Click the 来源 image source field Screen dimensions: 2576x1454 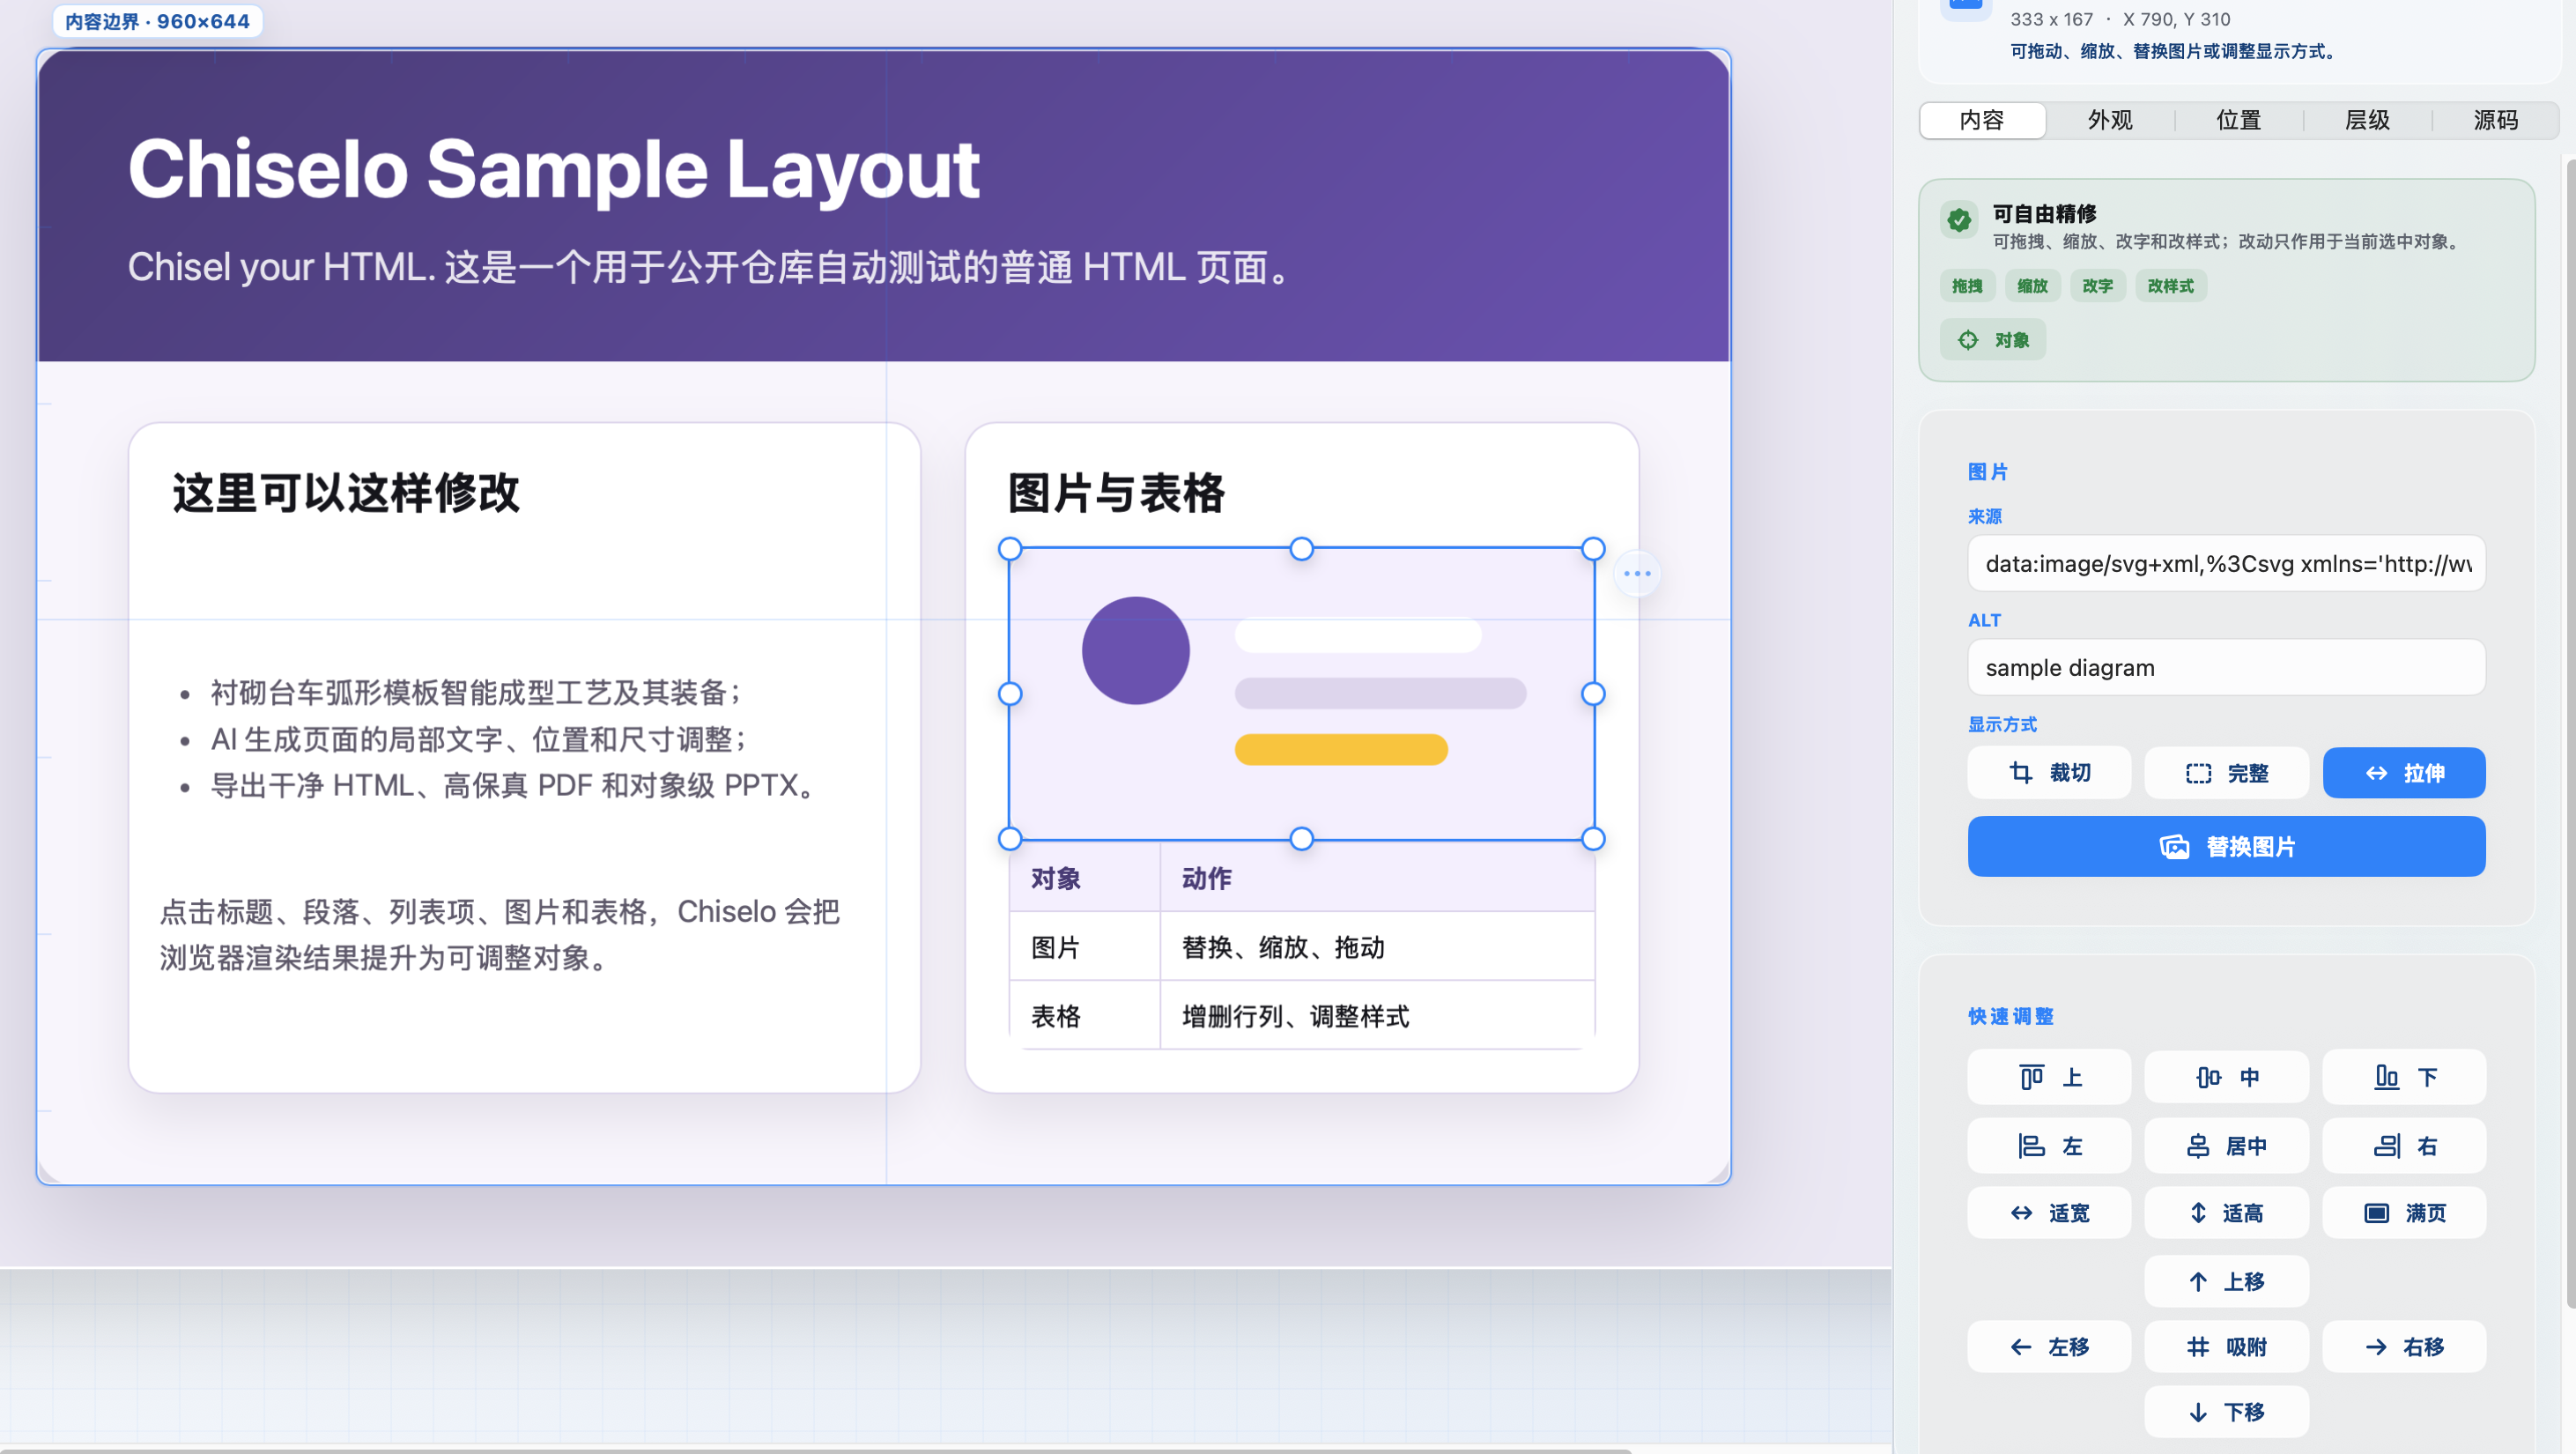pos(2226,563)
